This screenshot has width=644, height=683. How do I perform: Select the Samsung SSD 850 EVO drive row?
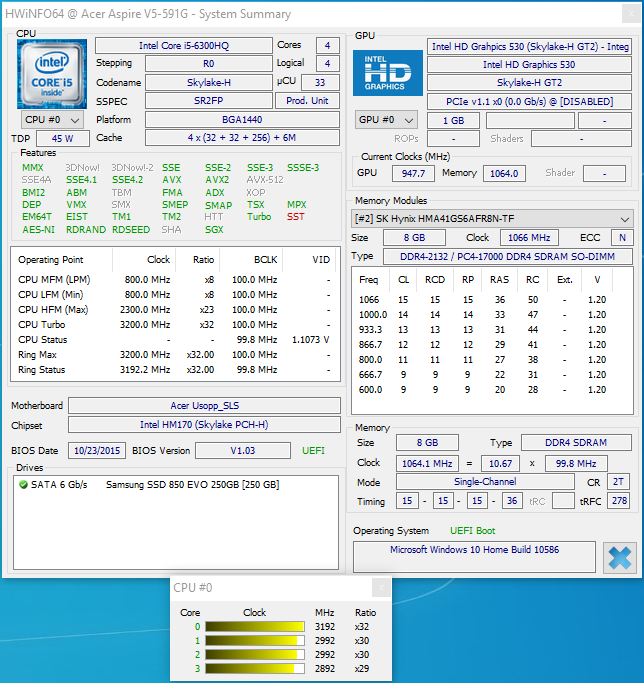(x=176, y=484)
